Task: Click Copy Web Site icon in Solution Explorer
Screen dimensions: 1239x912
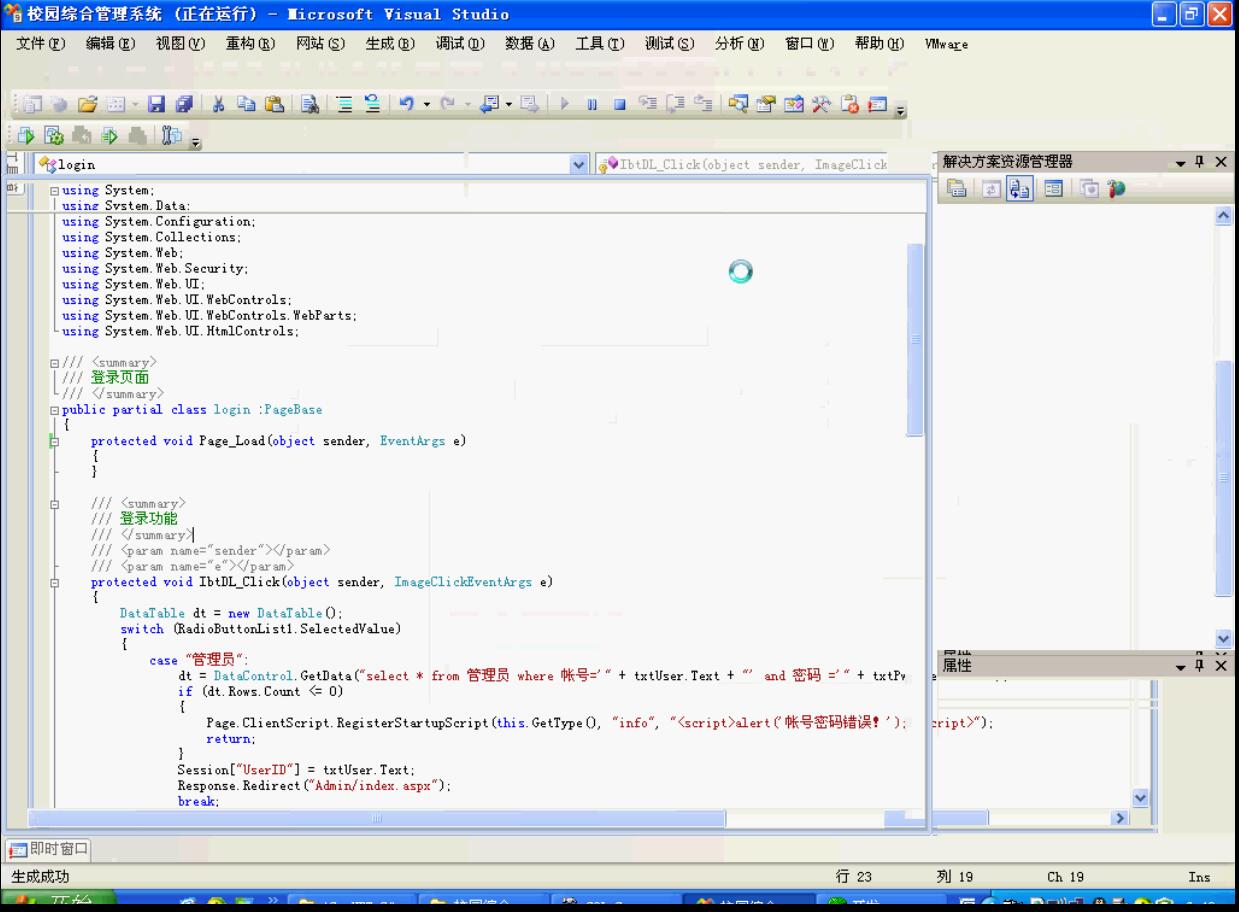Action: click(1088, 188)
